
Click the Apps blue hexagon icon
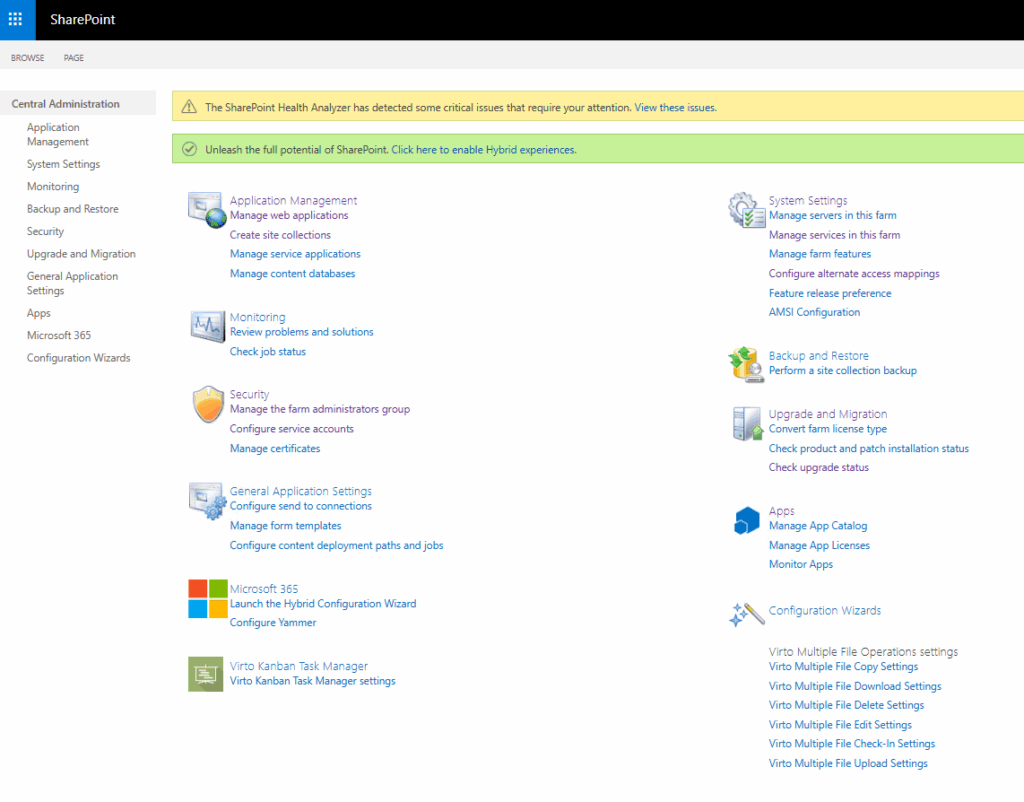747,520
